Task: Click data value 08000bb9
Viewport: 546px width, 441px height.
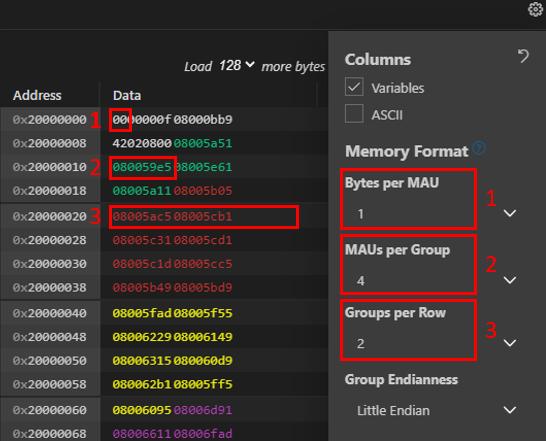Action: (x=203, y=119)
